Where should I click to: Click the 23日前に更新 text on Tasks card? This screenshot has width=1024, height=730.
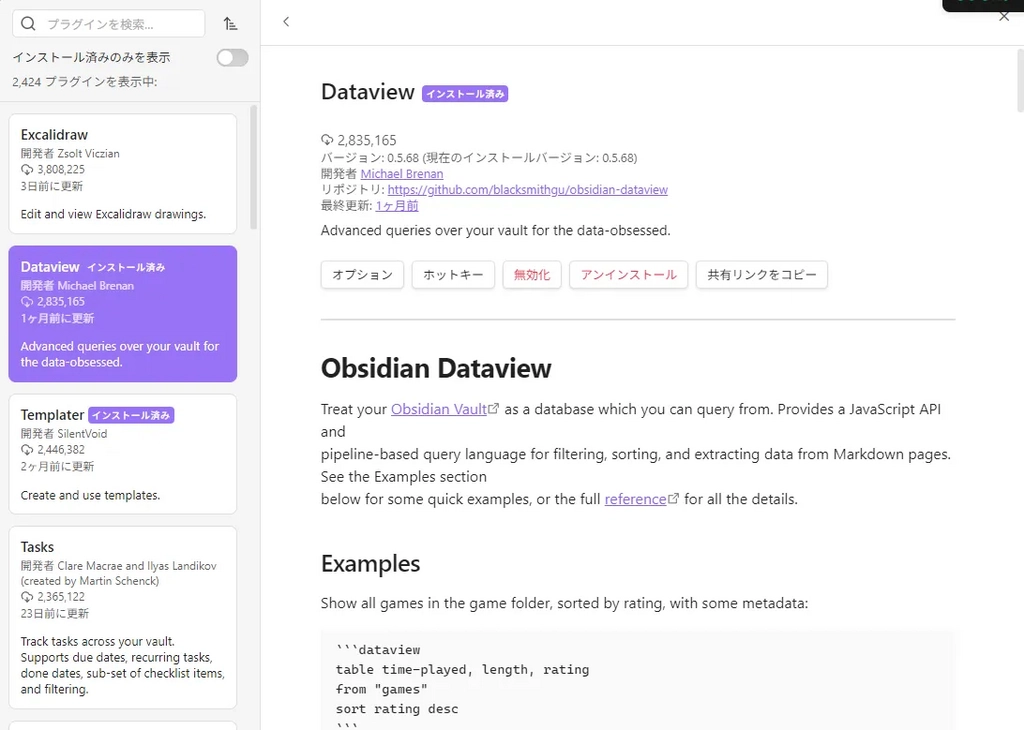55,614
